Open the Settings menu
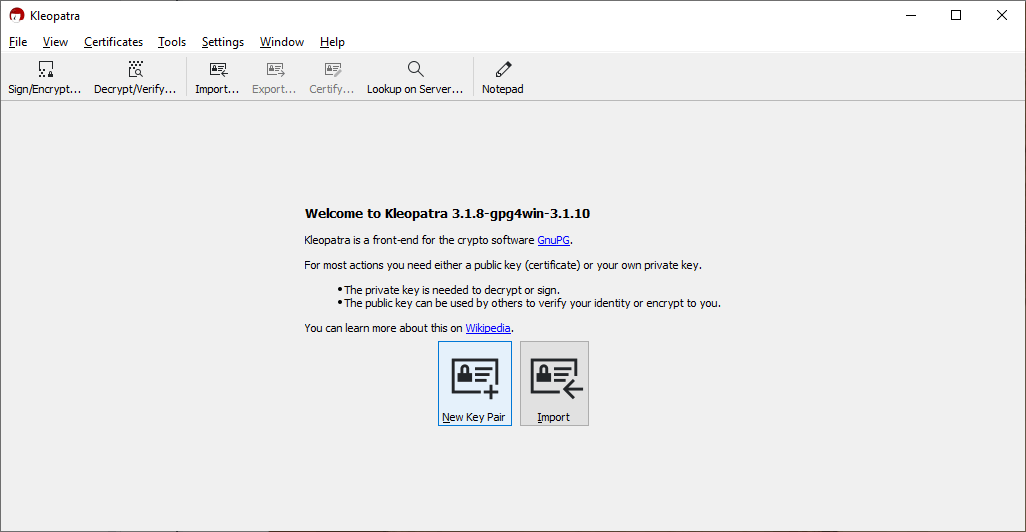Screen dimensions: 1026x532 [x=222, y=42]
